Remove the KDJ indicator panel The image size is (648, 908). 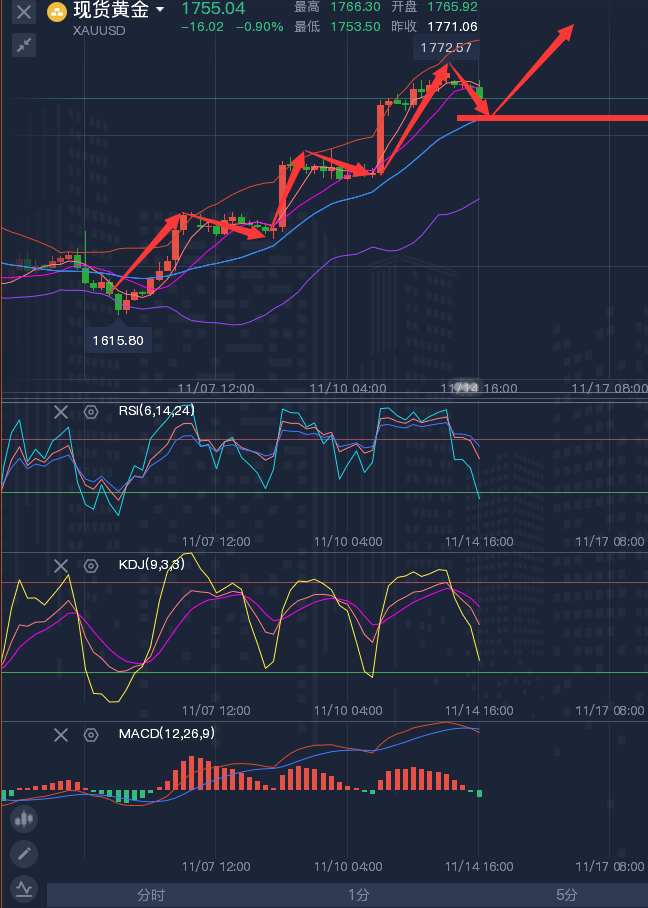[61, 566]
